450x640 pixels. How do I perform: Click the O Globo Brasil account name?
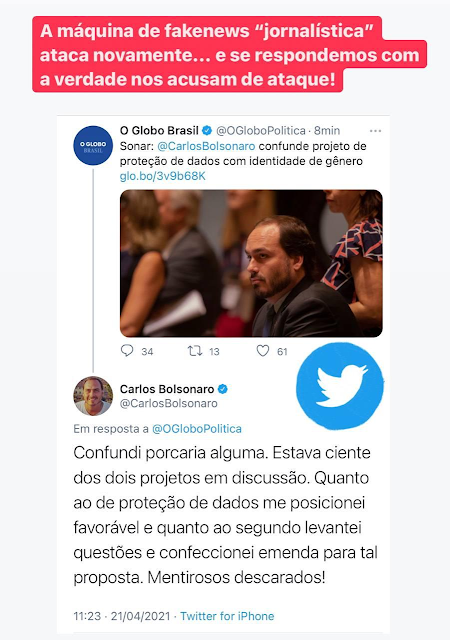tap(159, 131)
